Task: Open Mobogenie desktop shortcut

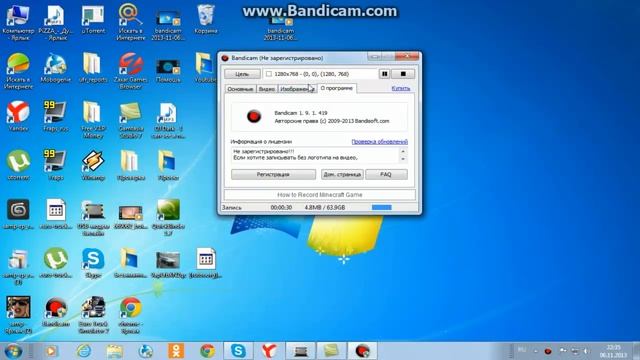Action: point(56,68)
